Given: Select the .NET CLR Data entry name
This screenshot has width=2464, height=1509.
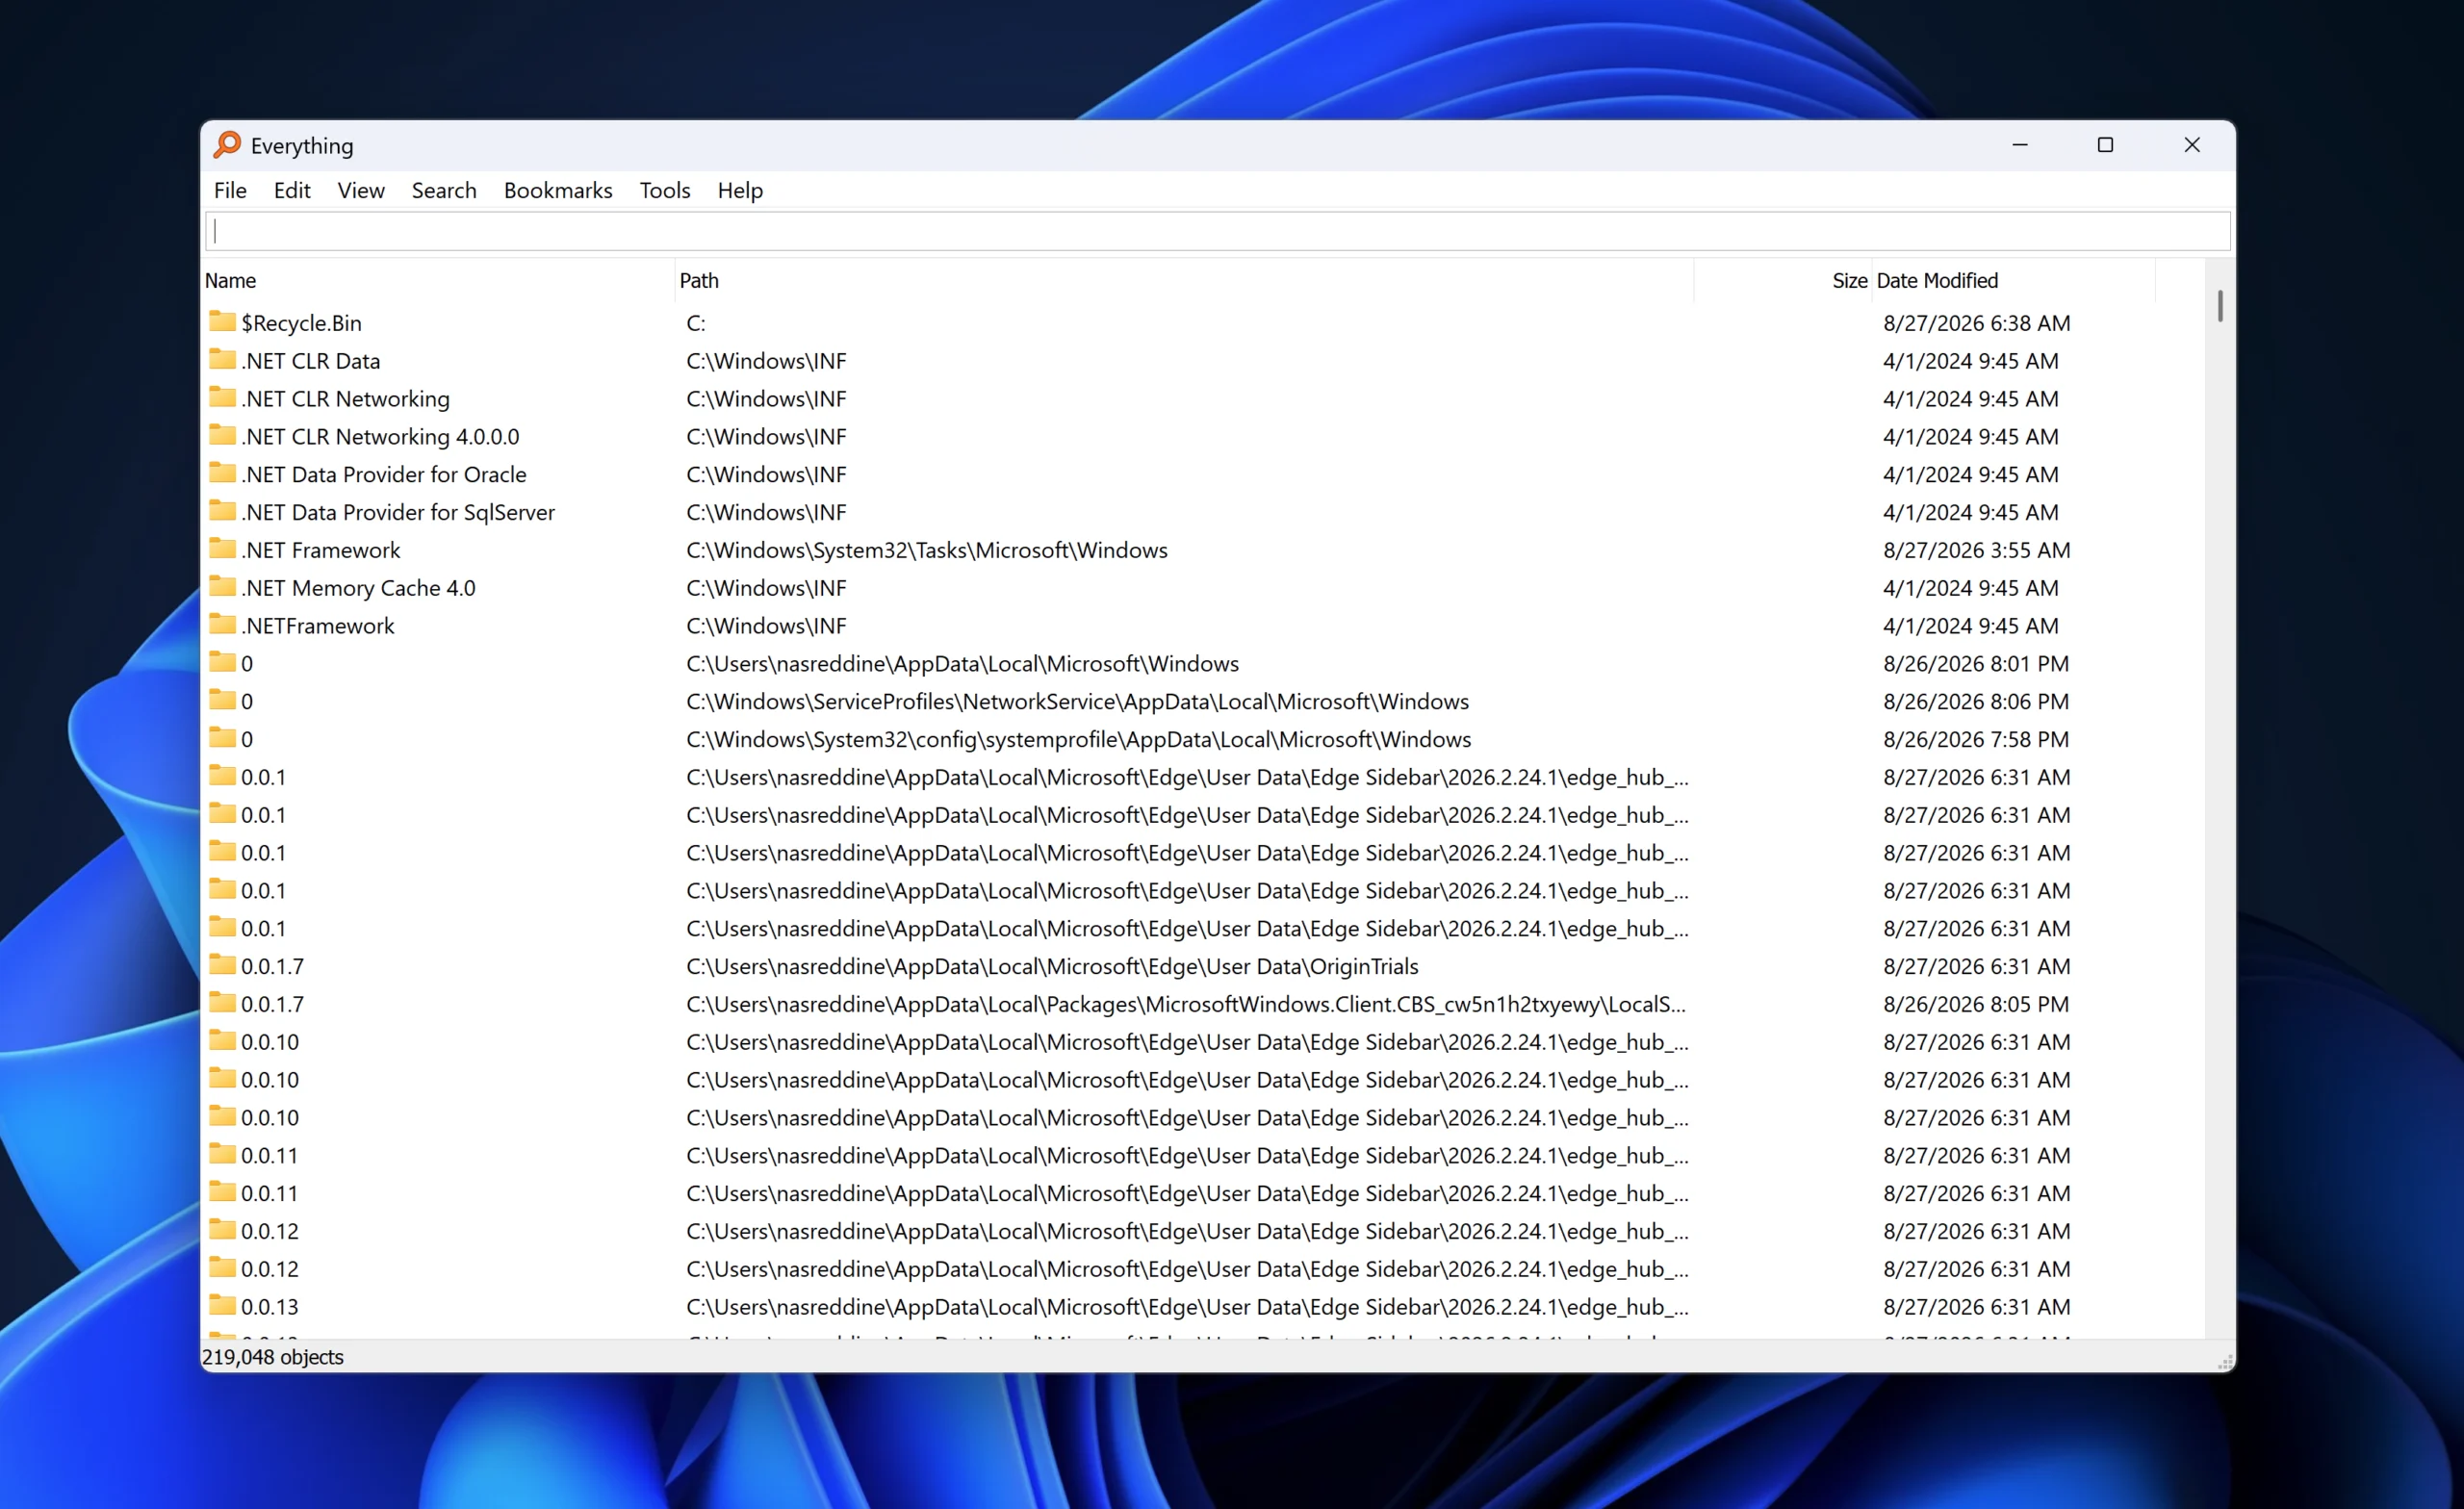Looking at the screenshot, I should [311, 361].
